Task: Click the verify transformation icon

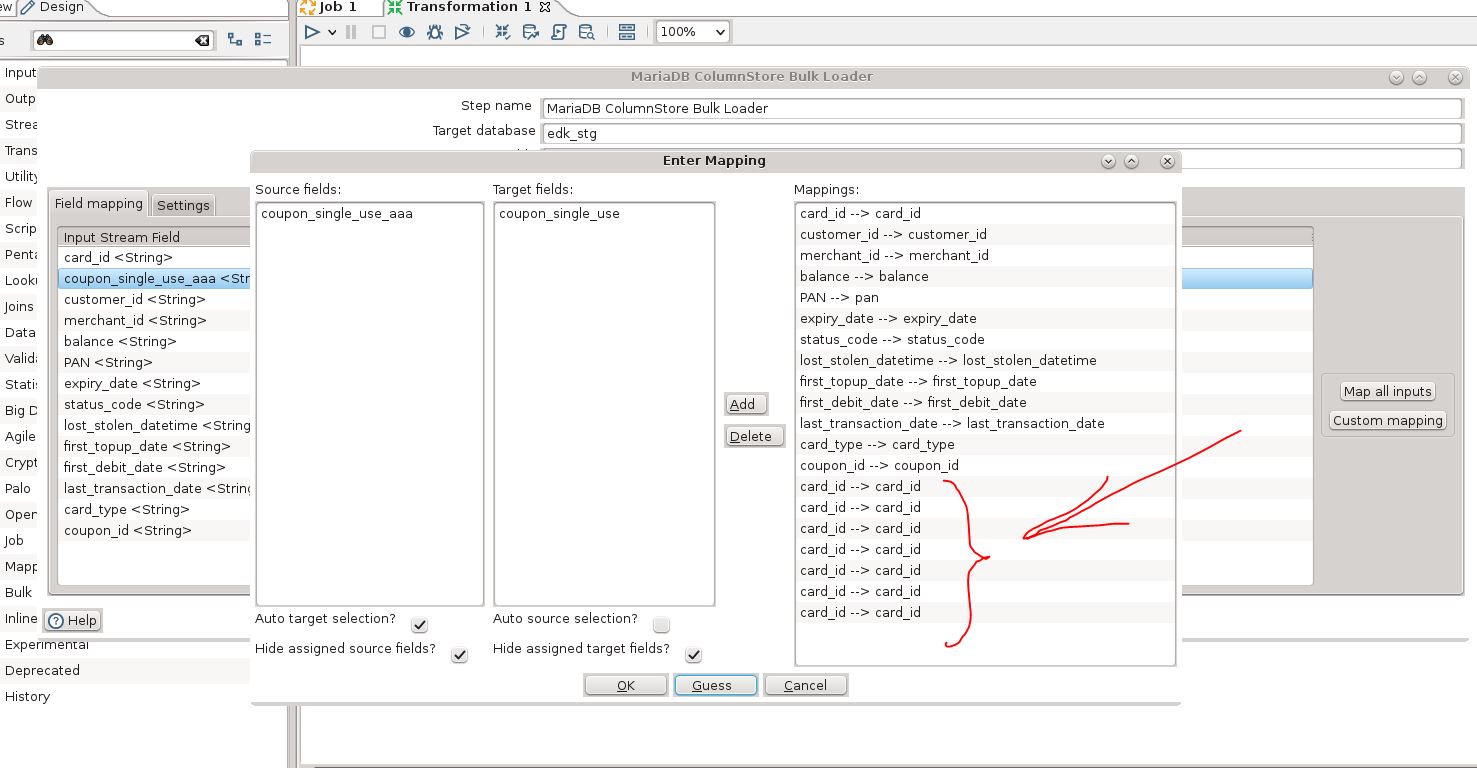Action: [503, 32]
